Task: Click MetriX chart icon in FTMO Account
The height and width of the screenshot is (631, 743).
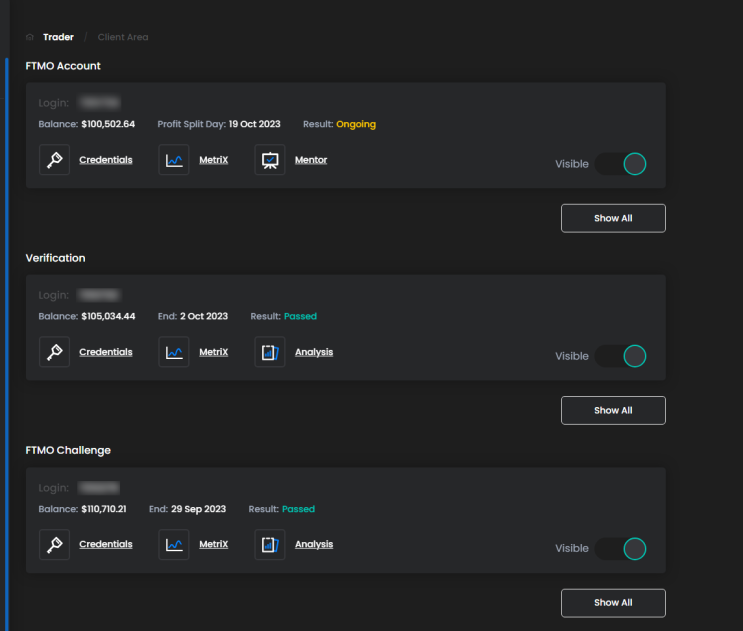Action: pyautogui.click(x=174, y=160)
